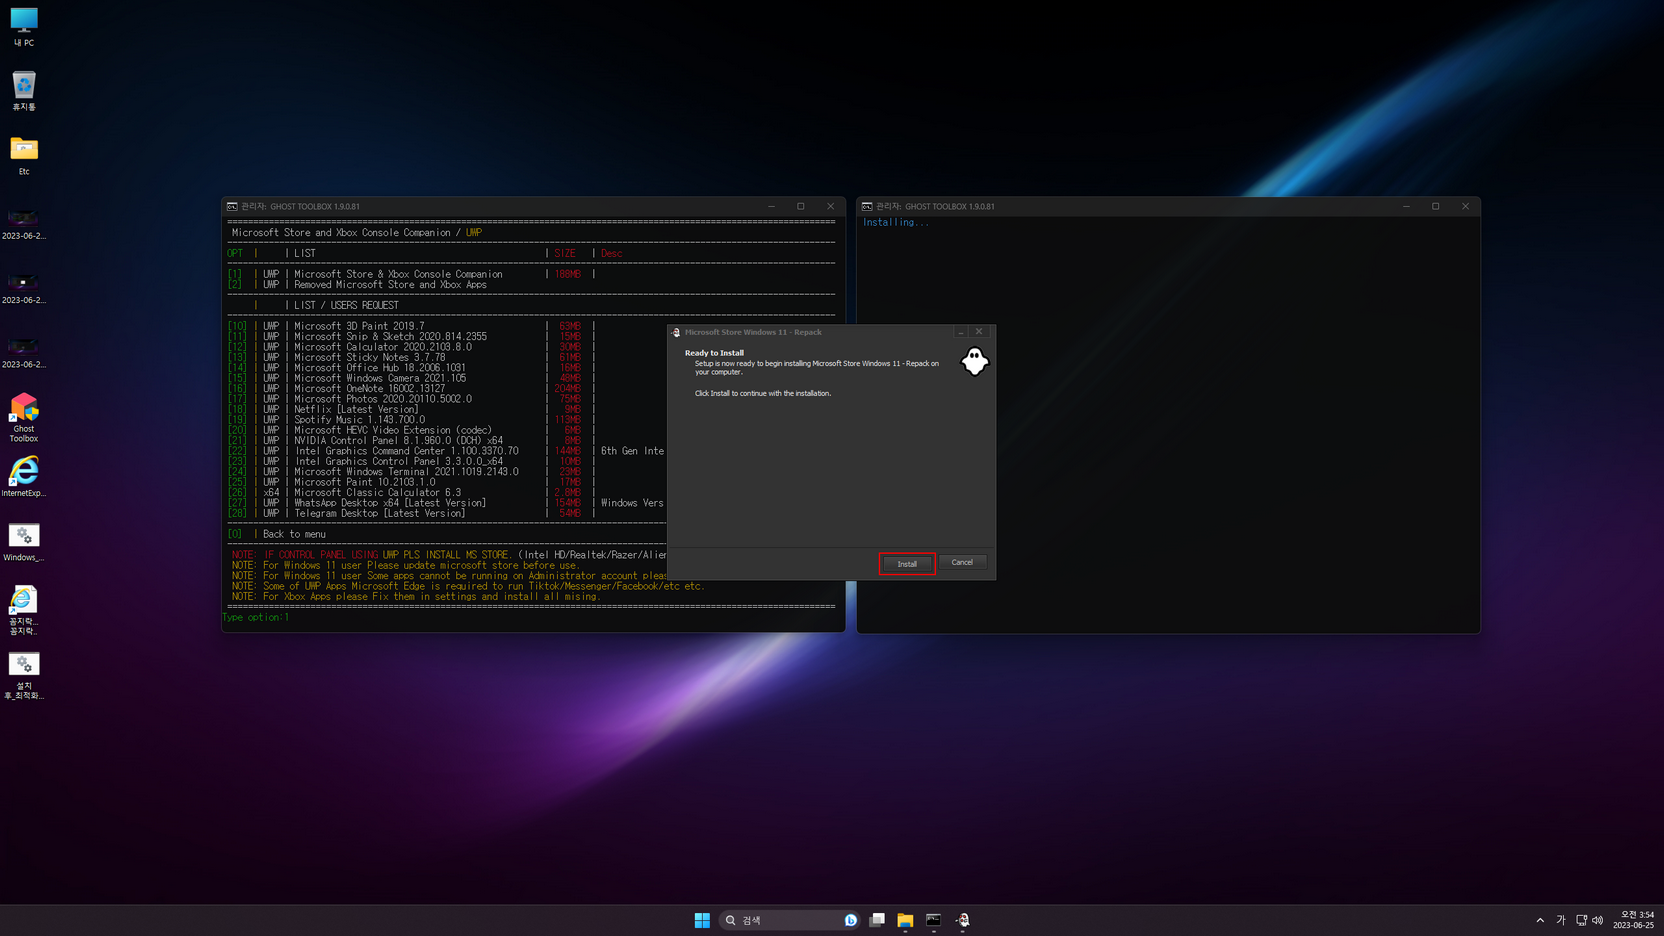
Task: Open the Windows Start menu
Action: coord(702,920)
